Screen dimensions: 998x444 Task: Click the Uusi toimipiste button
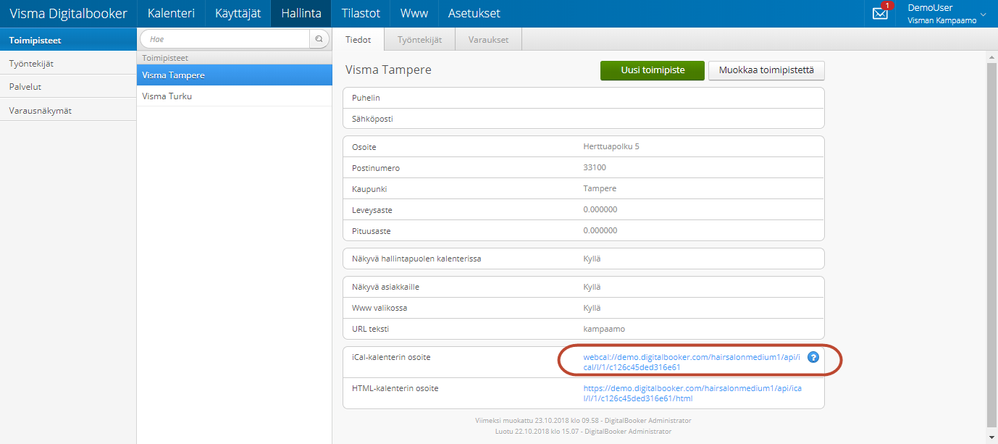(652, 71)
